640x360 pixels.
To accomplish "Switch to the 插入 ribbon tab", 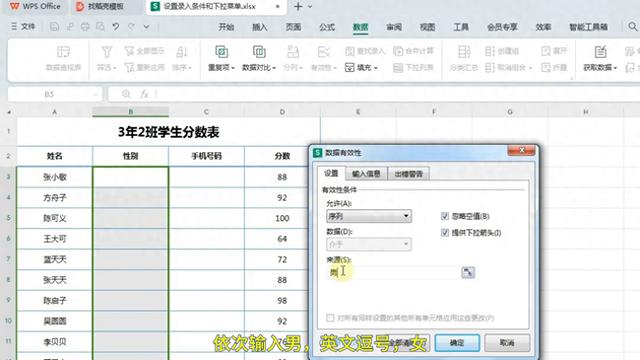I will tap(260, 27).
